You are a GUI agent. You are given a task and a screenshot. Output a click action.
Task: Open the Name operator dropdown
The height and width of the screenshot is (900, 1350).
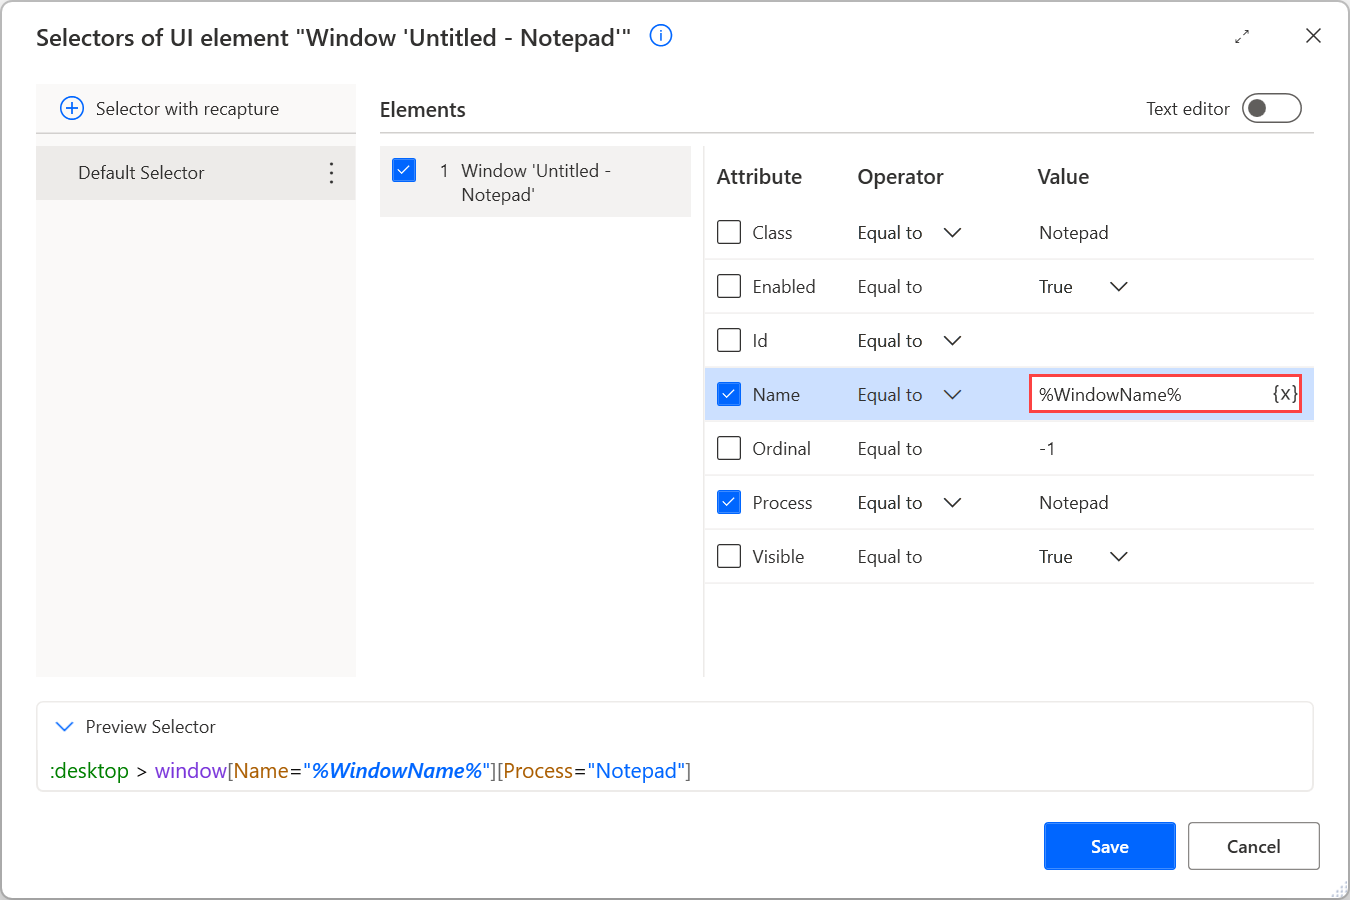pyautogui.click(x=952, y=394)
